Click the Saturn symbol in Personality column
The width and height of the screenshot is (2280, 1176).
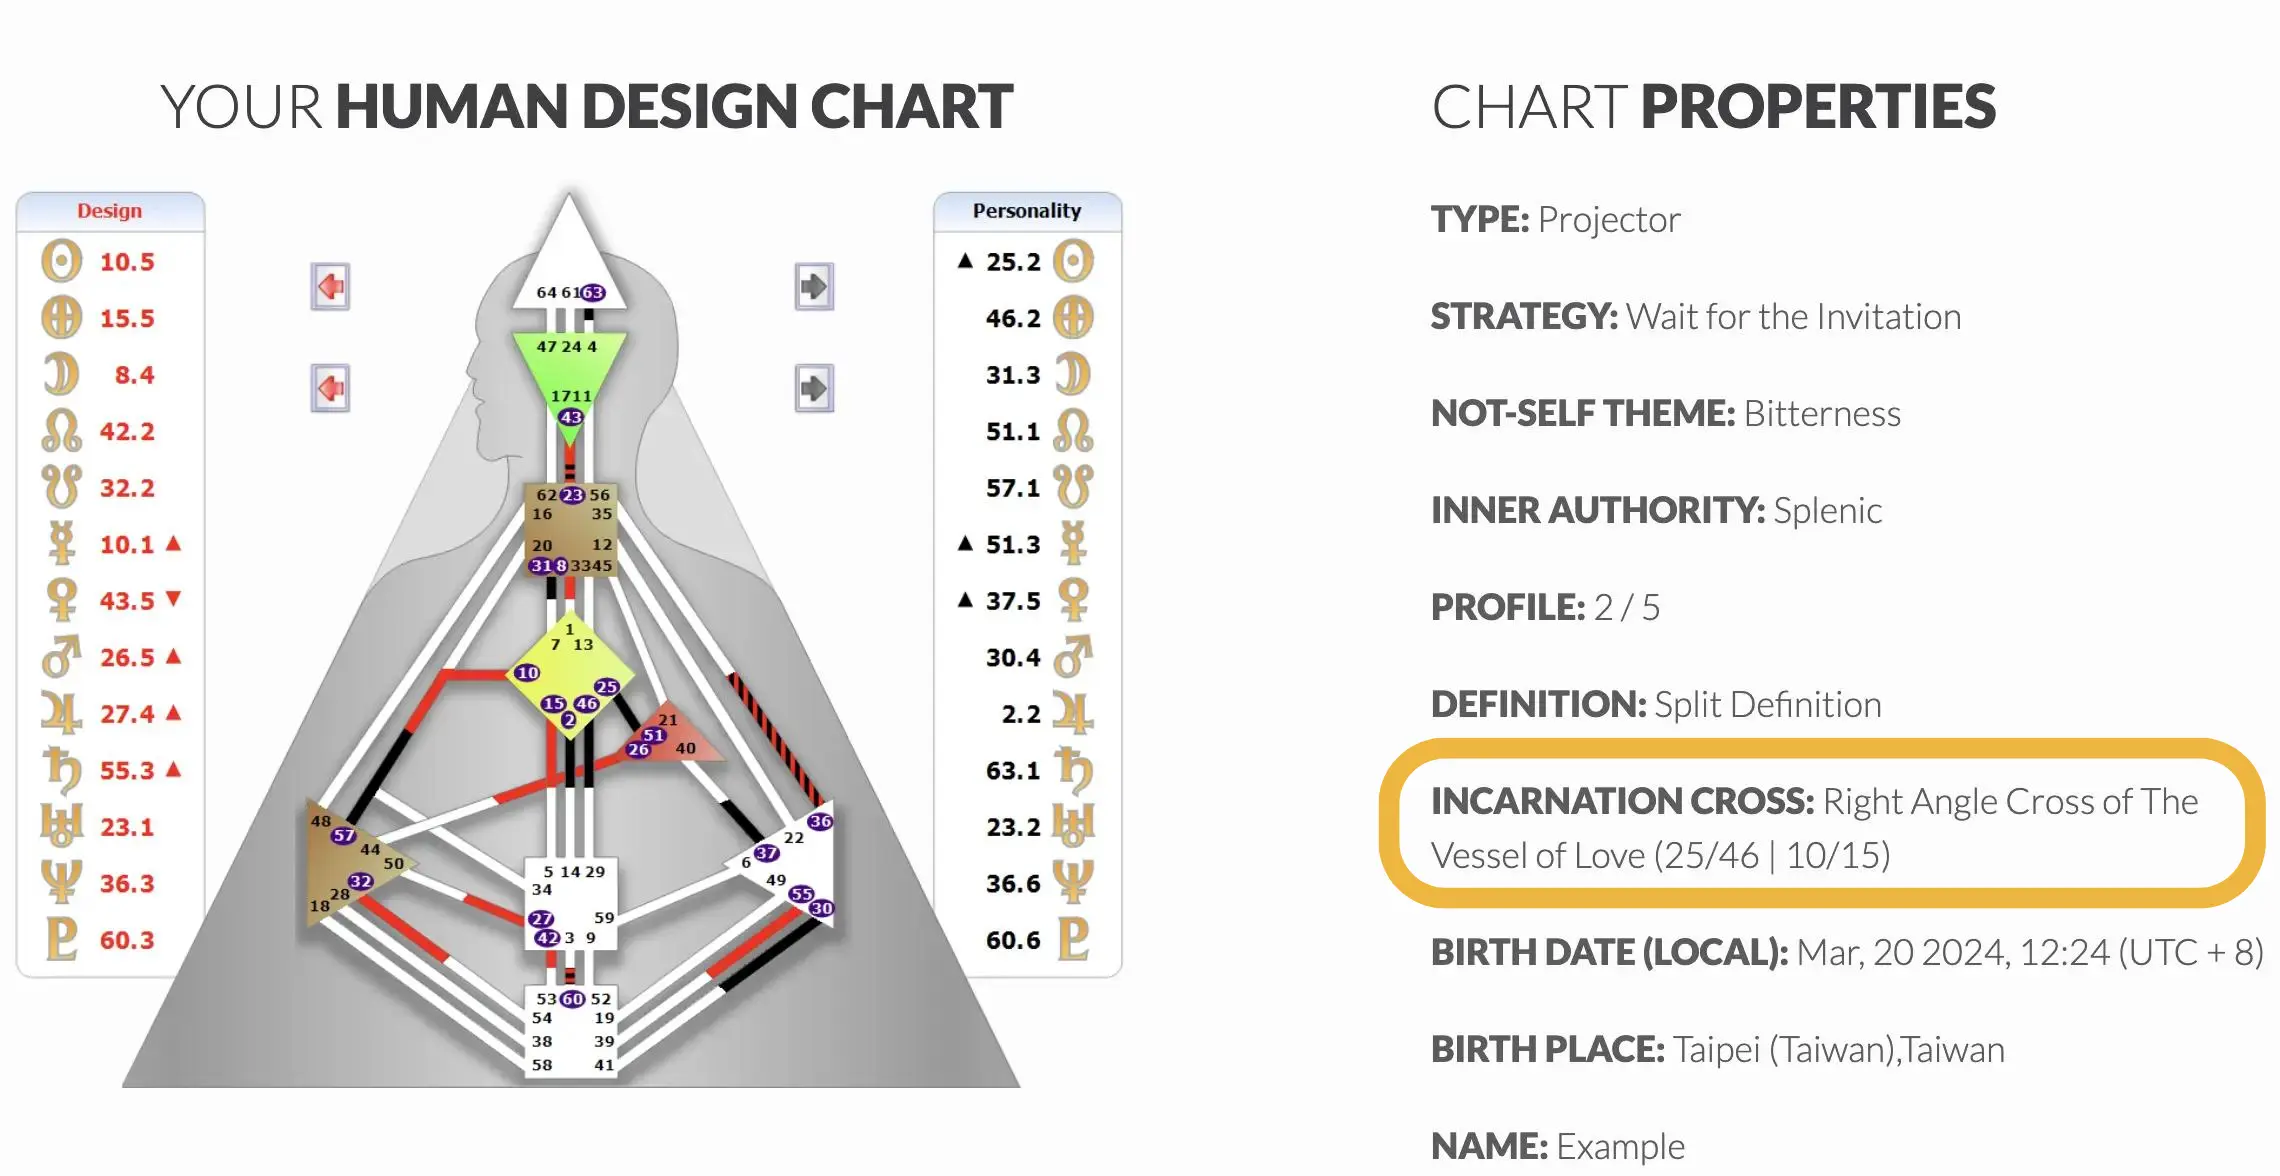point(1073,770)
